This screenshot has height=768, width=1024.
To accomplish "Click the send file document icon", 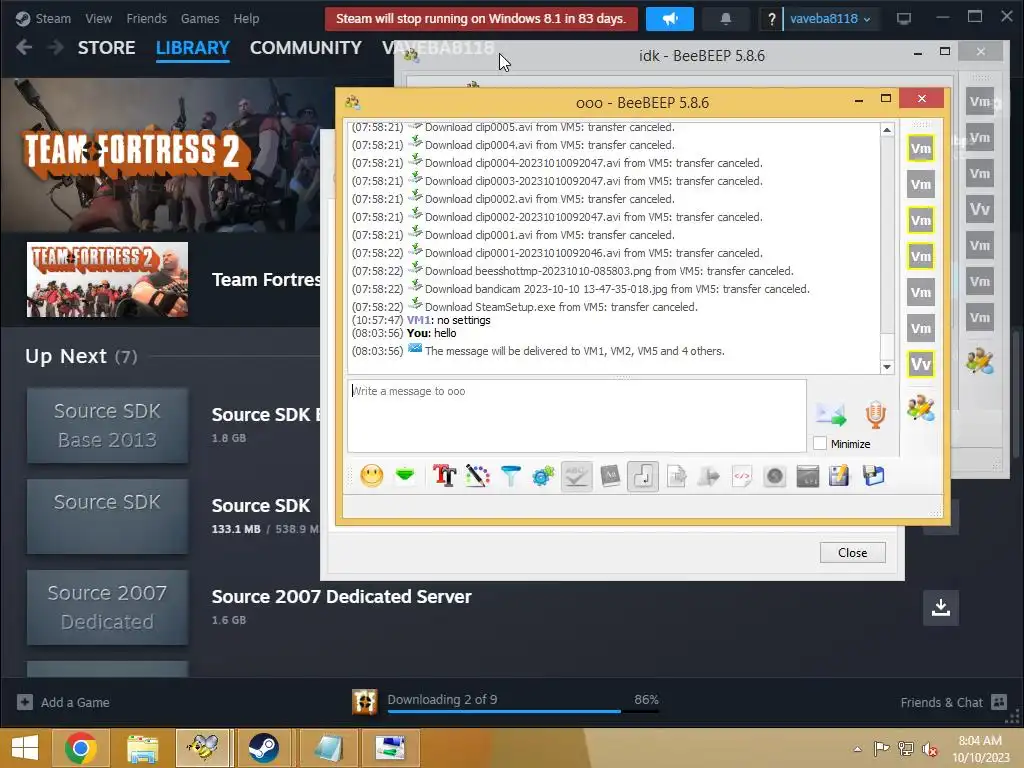I will (677, 476).
